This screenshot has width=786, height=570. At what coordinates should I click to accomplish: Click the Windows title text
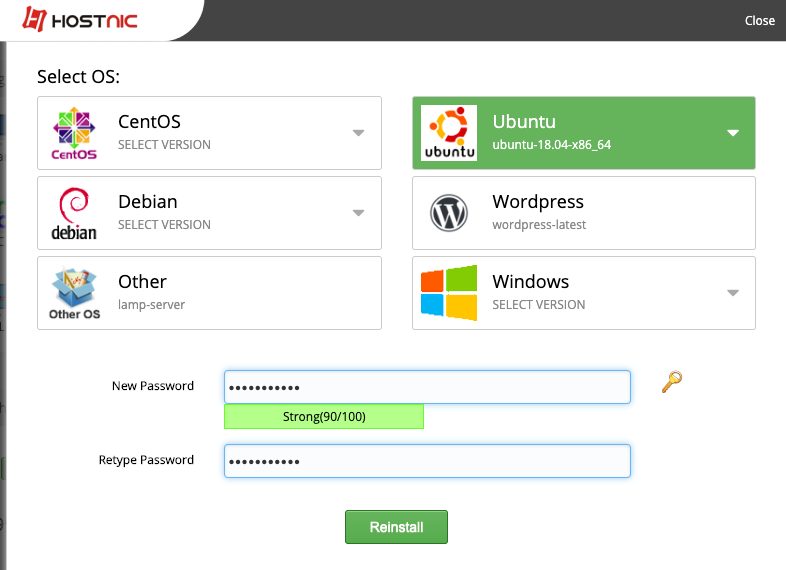[531, 282]
